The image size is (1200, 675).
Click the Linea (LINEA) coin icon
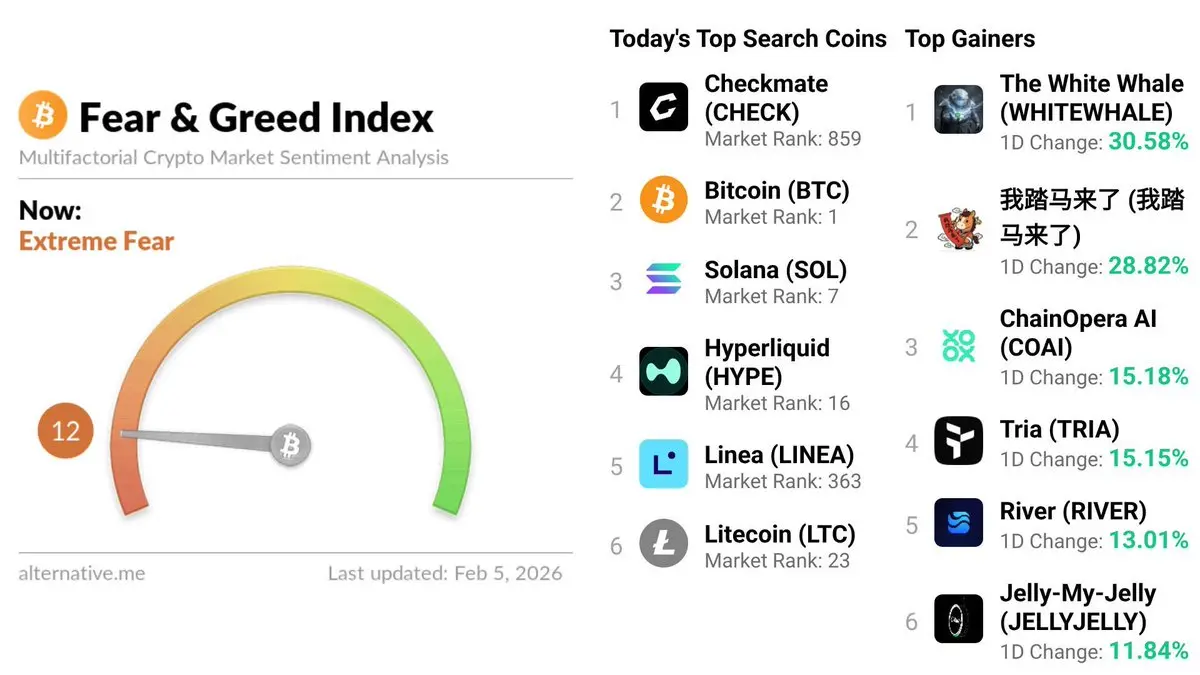point(663,464)
